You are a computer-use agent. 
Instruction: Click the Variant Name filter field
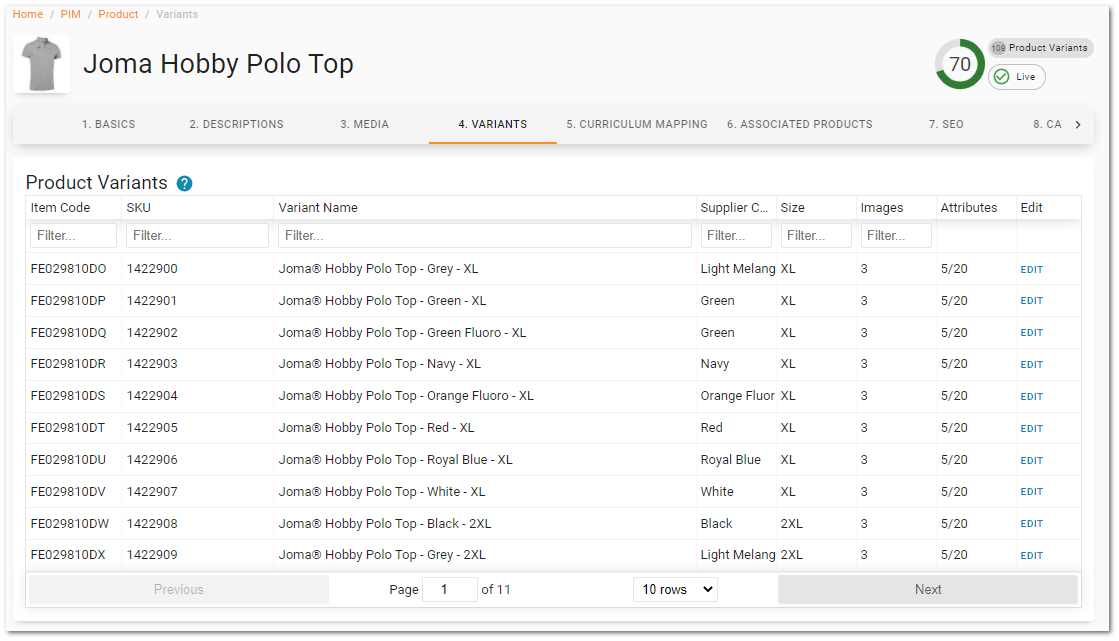coord(485,236)
